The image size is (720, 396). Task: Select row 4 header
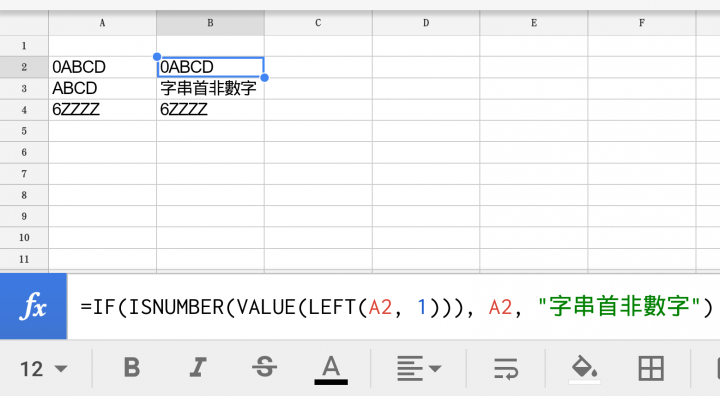[x=24, y=110]
